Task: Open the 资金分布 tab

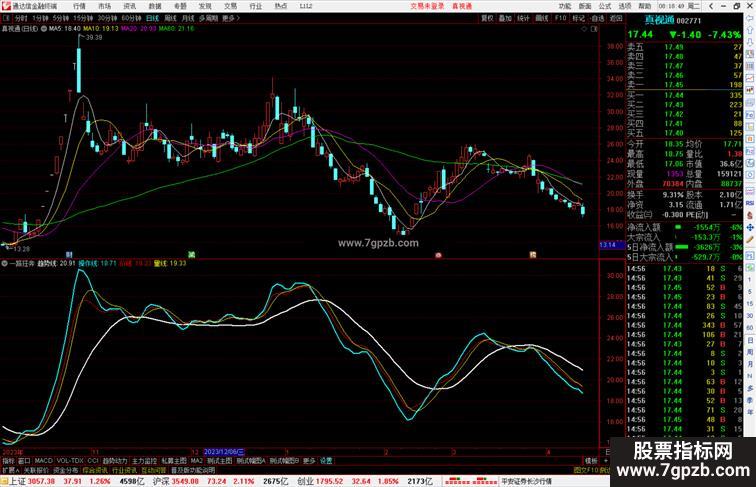Action: point(66,470)
